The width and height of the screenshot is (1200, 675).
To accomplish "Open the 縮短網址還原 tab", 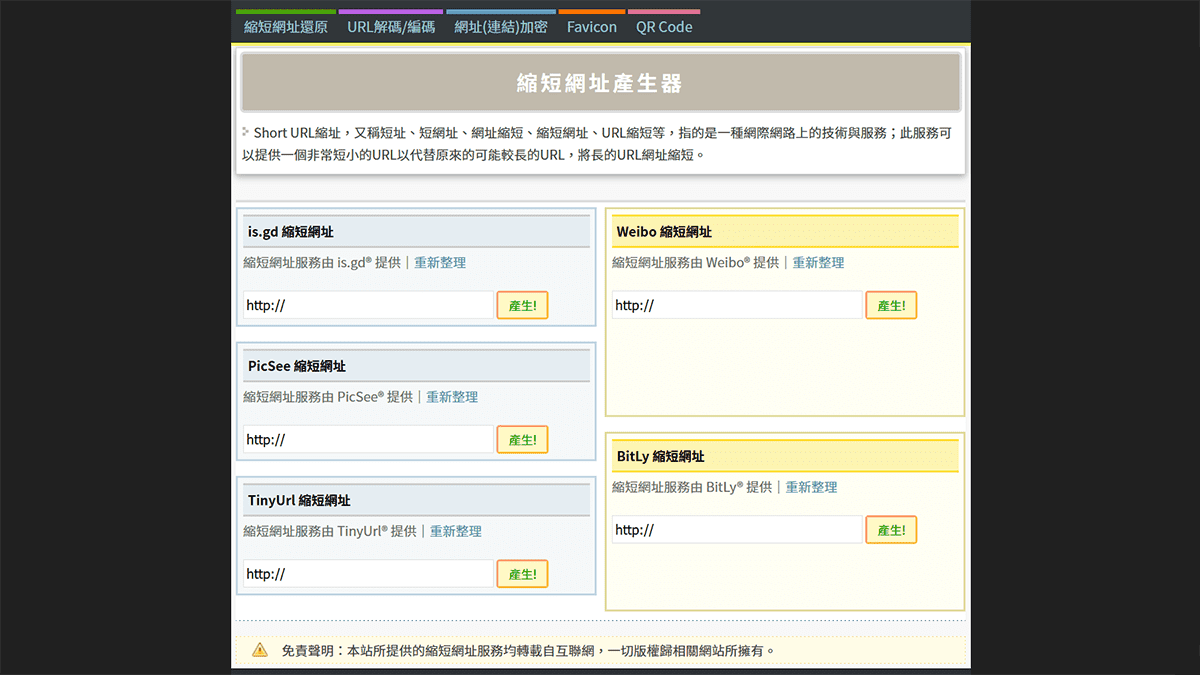I will (286, 27).
